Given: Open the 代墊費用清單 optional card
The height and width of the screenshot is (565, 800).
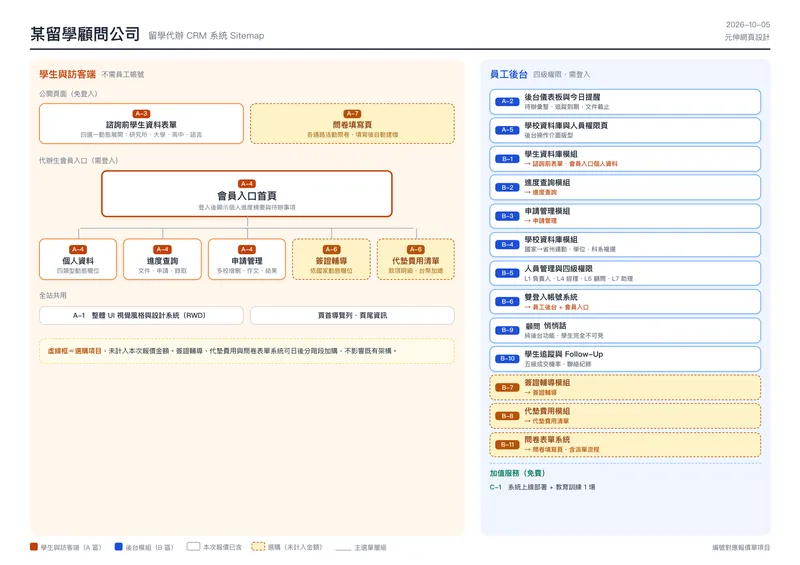Looking at the screenshot, I should [x=416, y=259].
